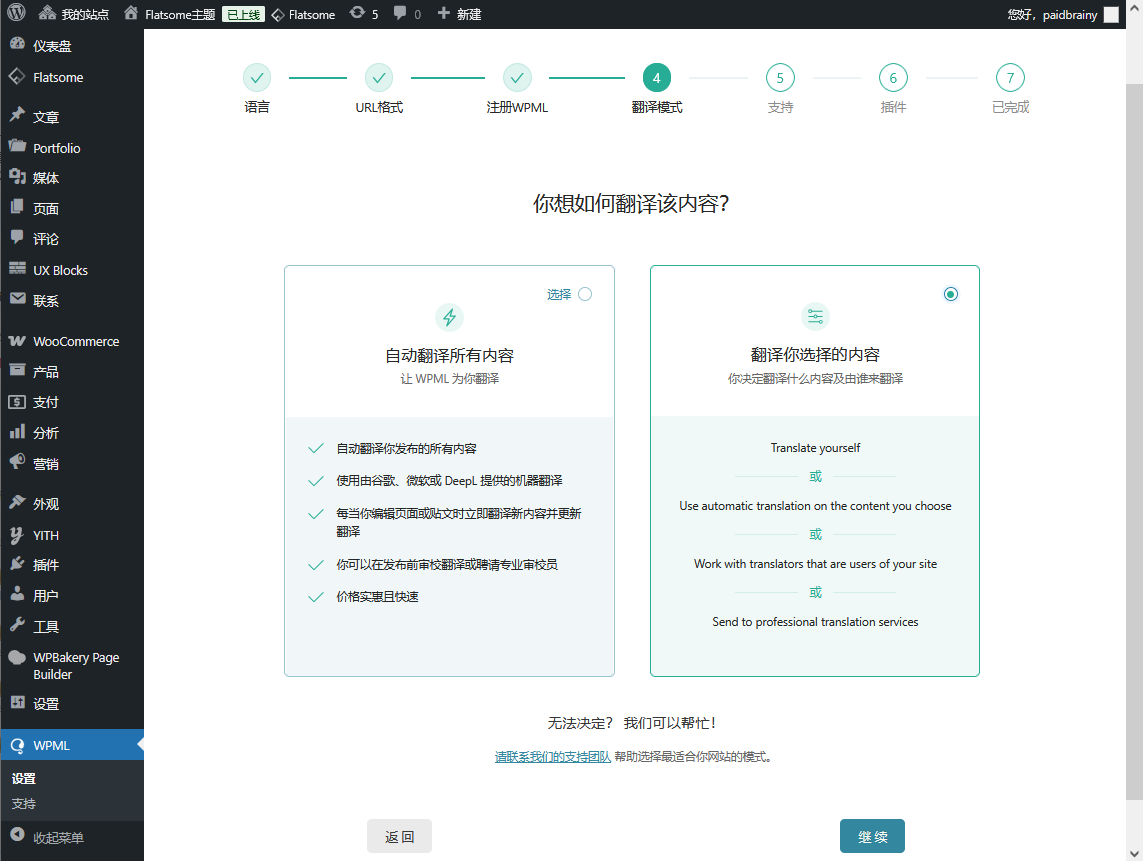Viewport: 1143px width, 861px height.
Task: Open 插件 plugins icon in the sidebar menu
Action: click(17, 564)
